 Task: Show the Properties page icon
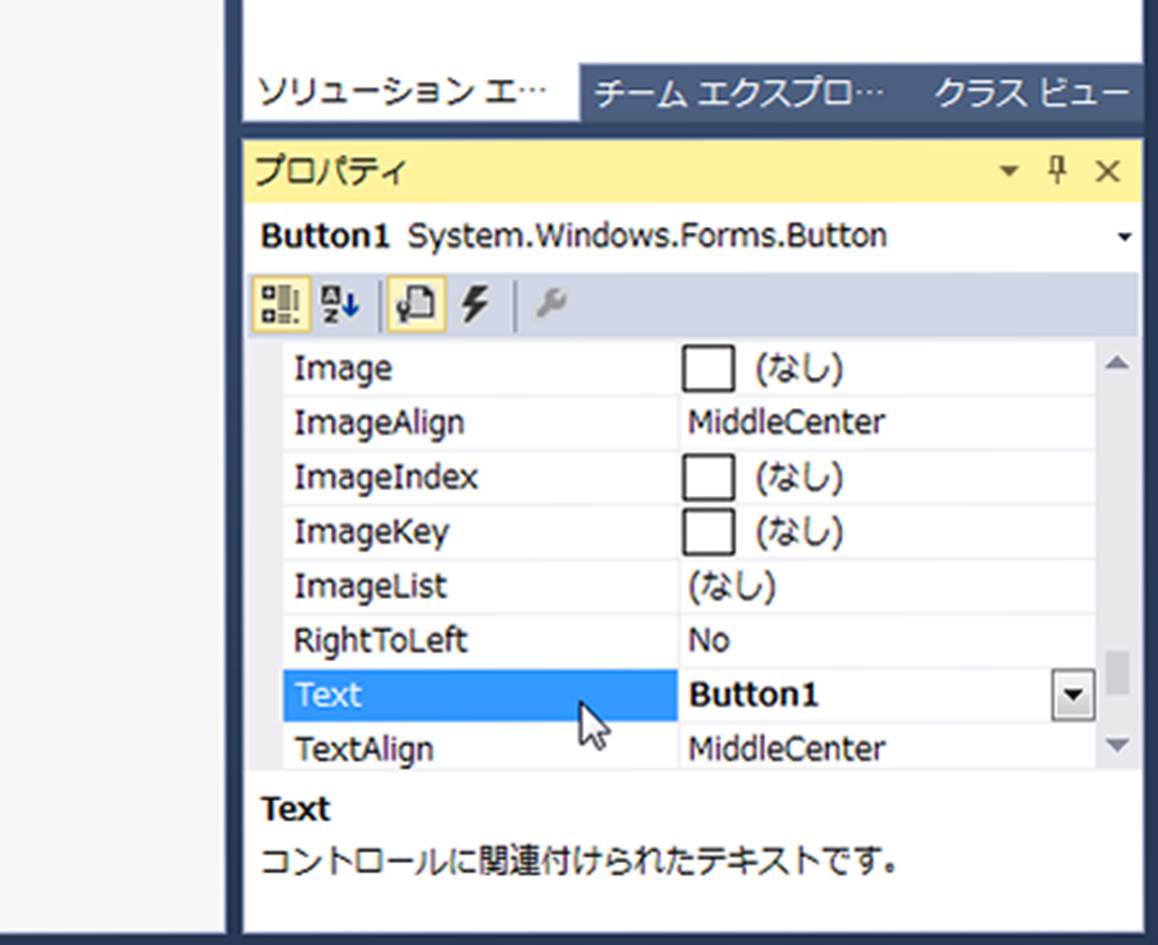[416, 304]
